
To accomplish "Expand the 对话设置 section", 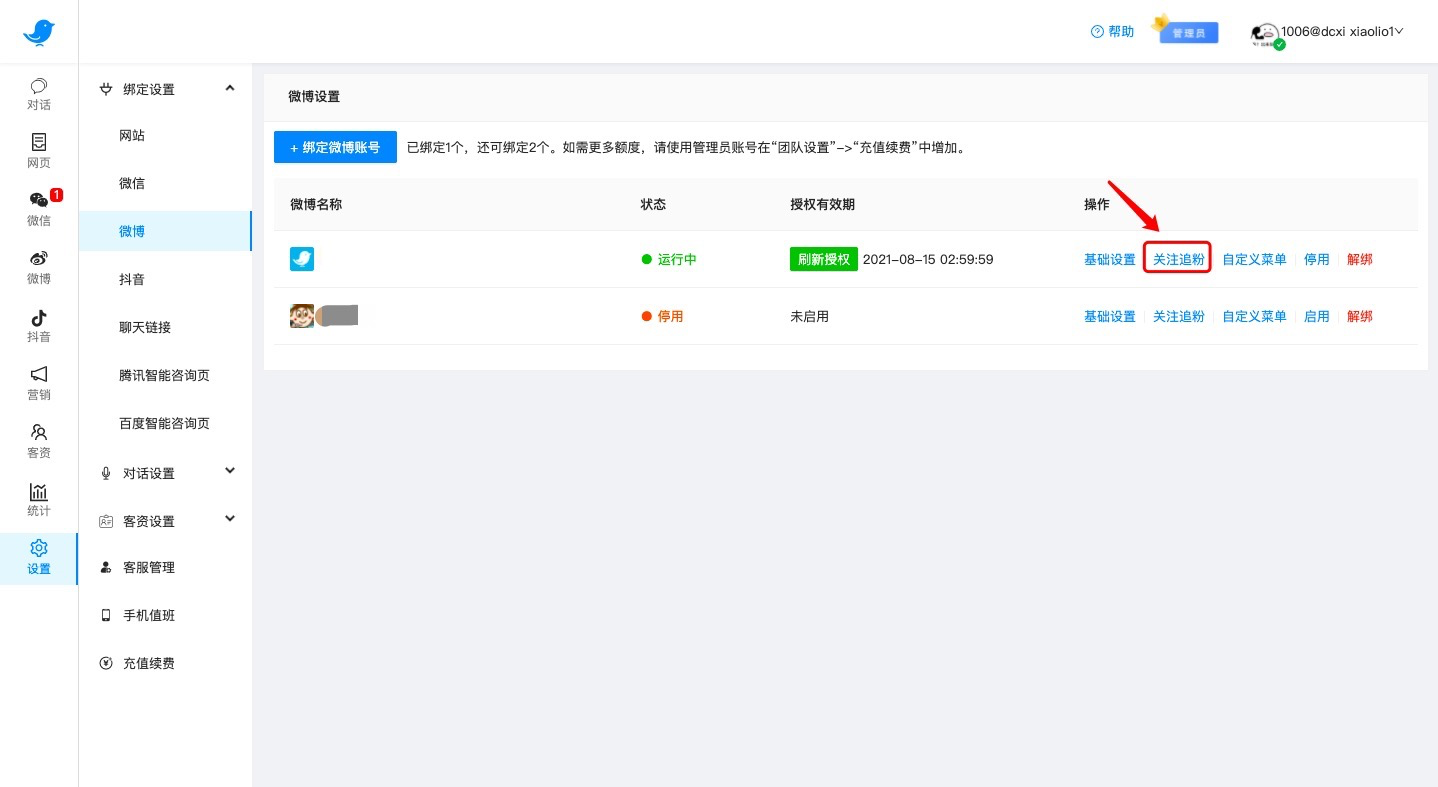I will pos(229,470).
